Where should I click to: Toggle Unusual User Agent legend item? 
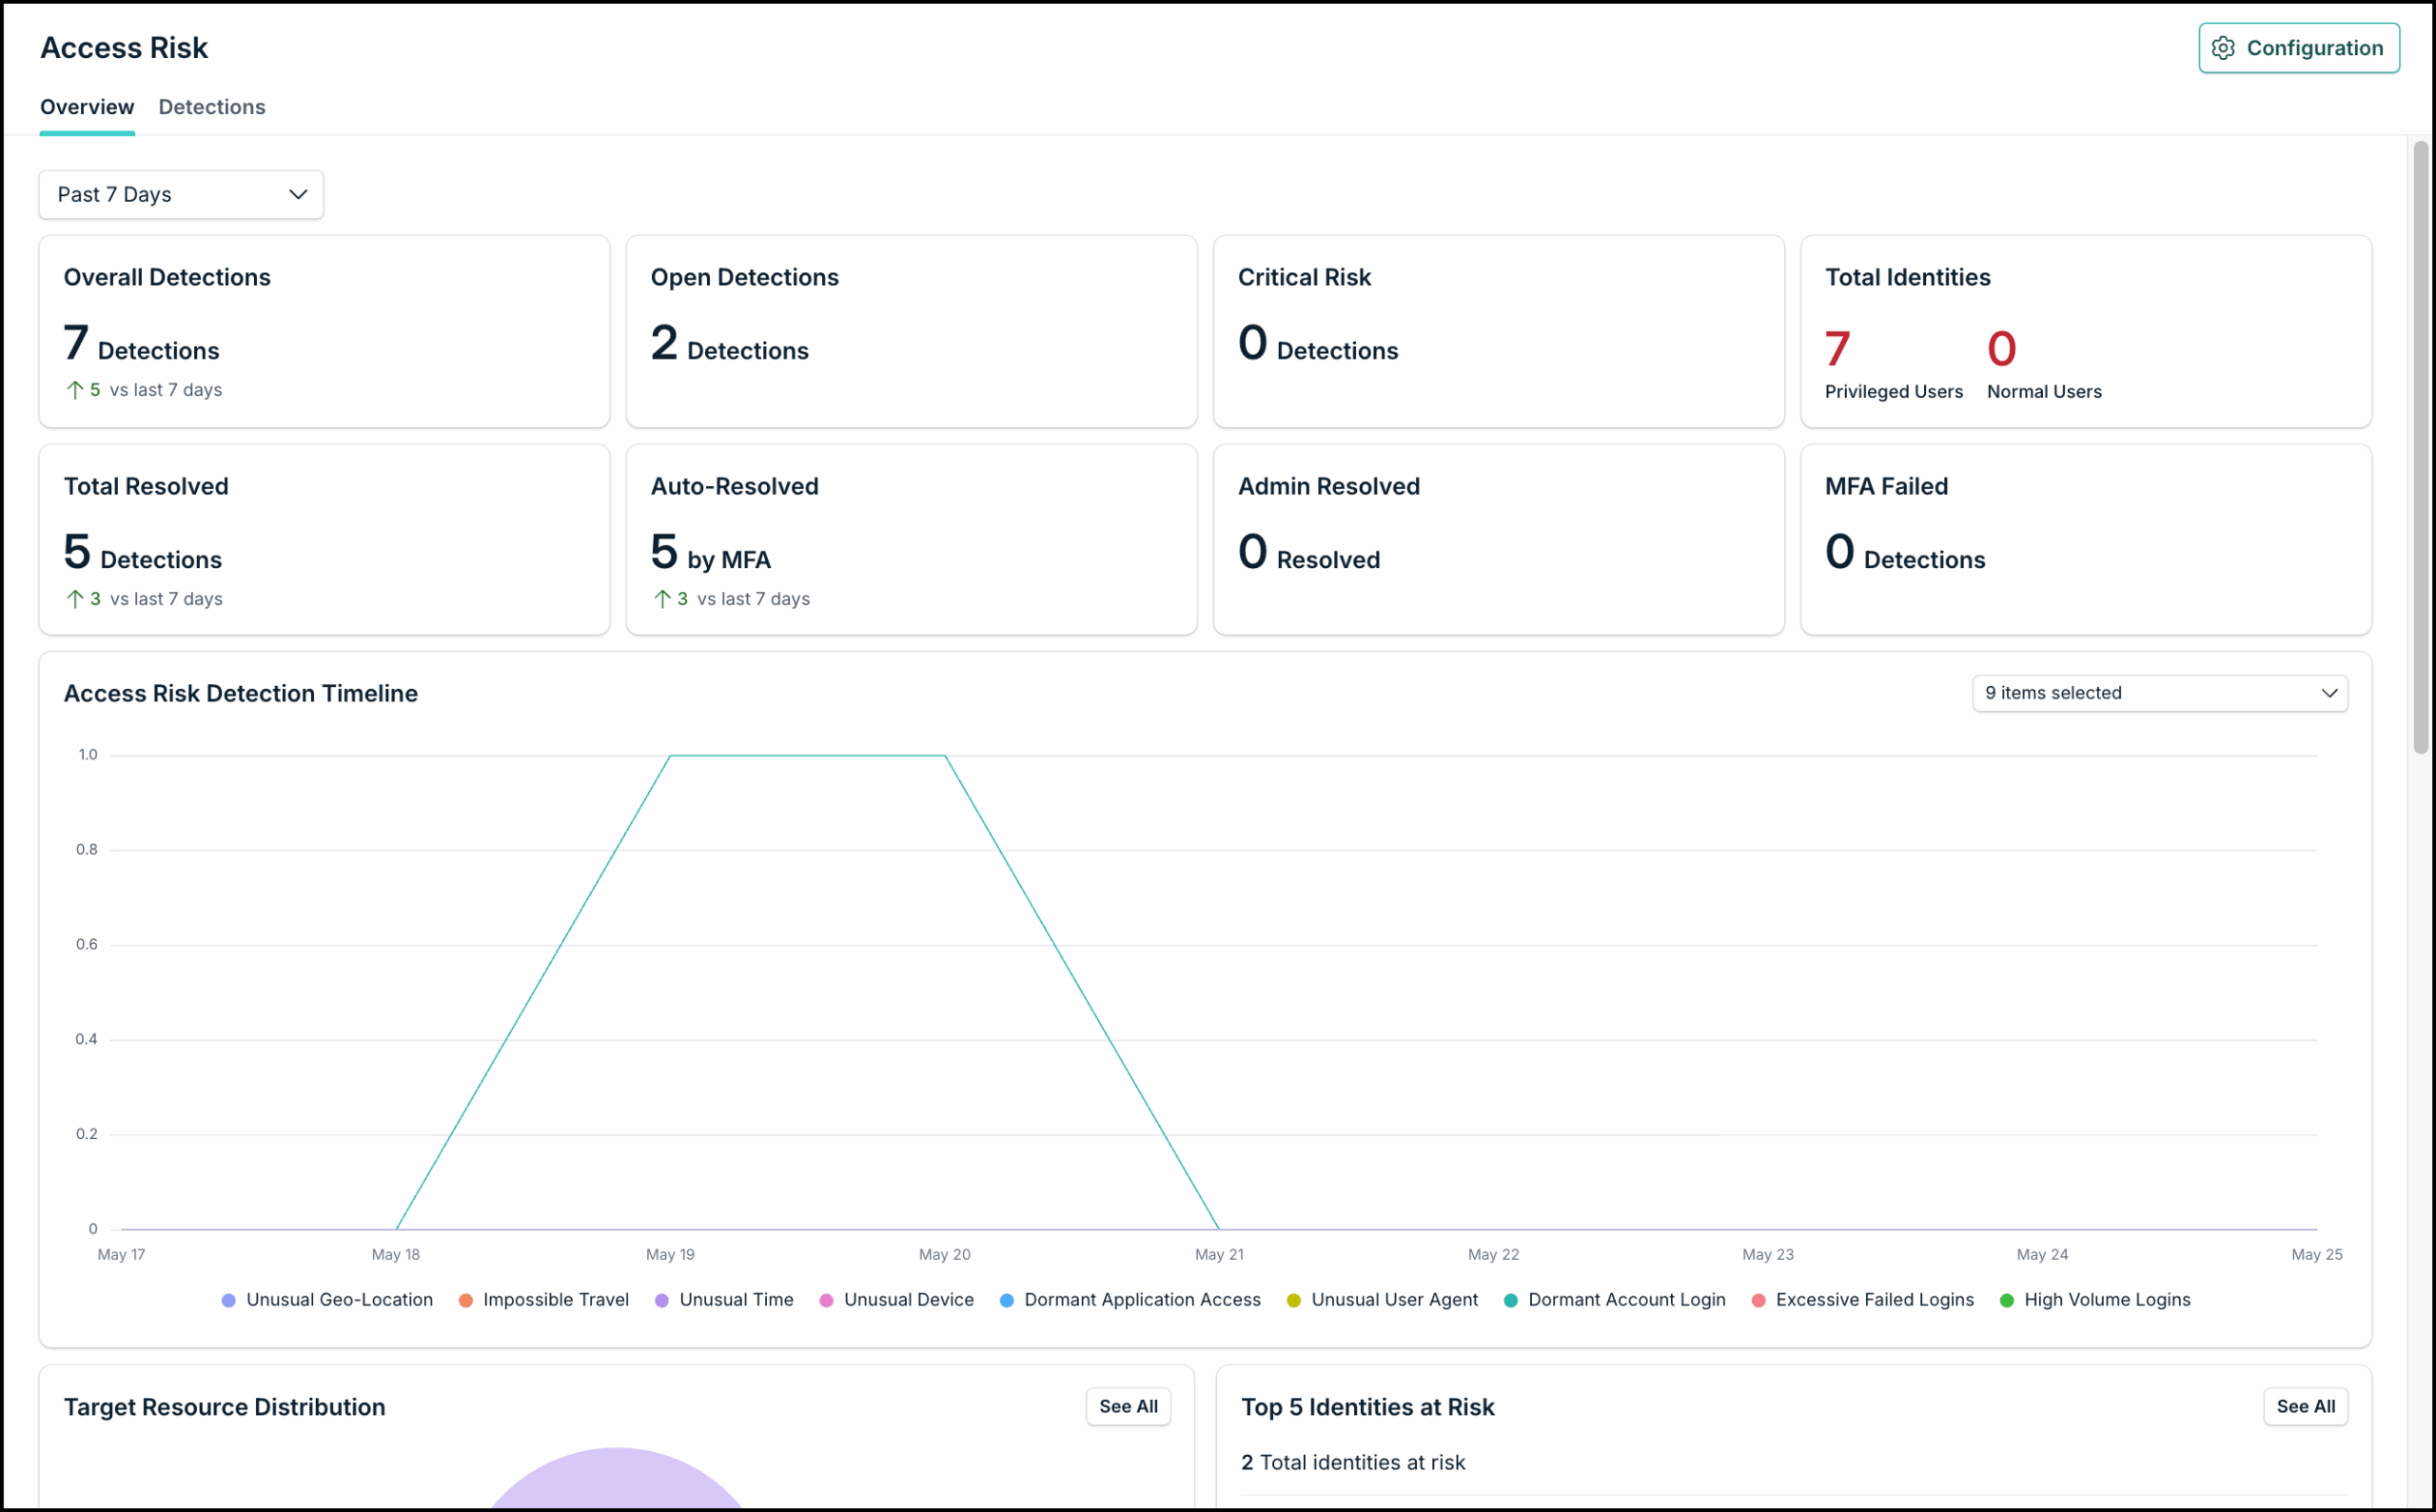pos(1382,1299)
